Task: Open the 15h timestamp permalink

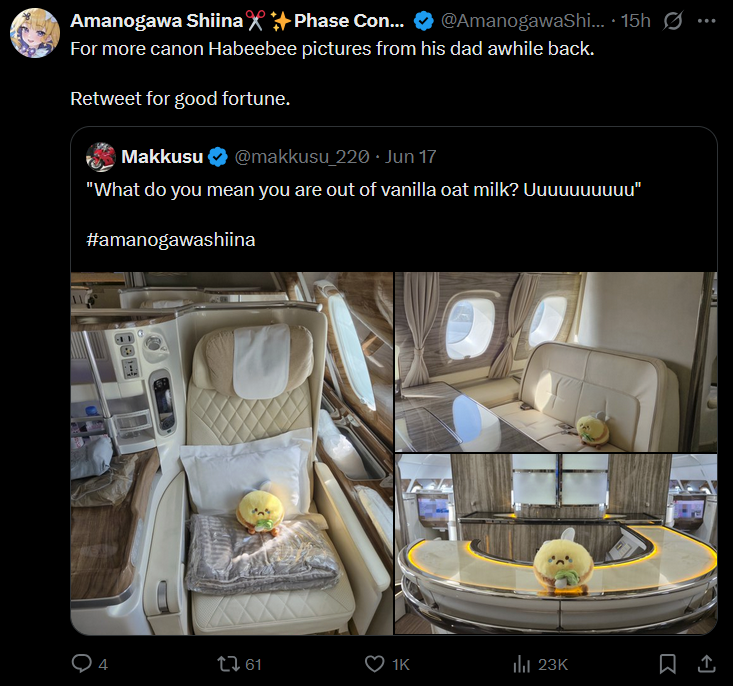Action: tap(634, 20)
